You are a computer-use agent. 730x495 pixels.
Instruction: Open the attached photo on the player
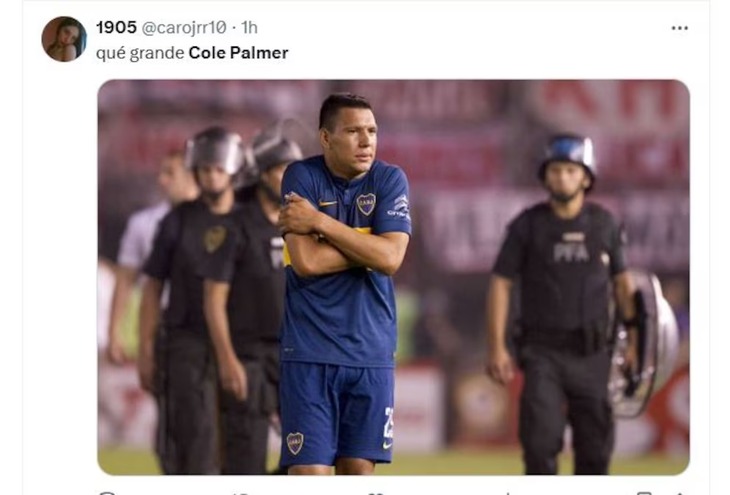click(x=392, y=276)
